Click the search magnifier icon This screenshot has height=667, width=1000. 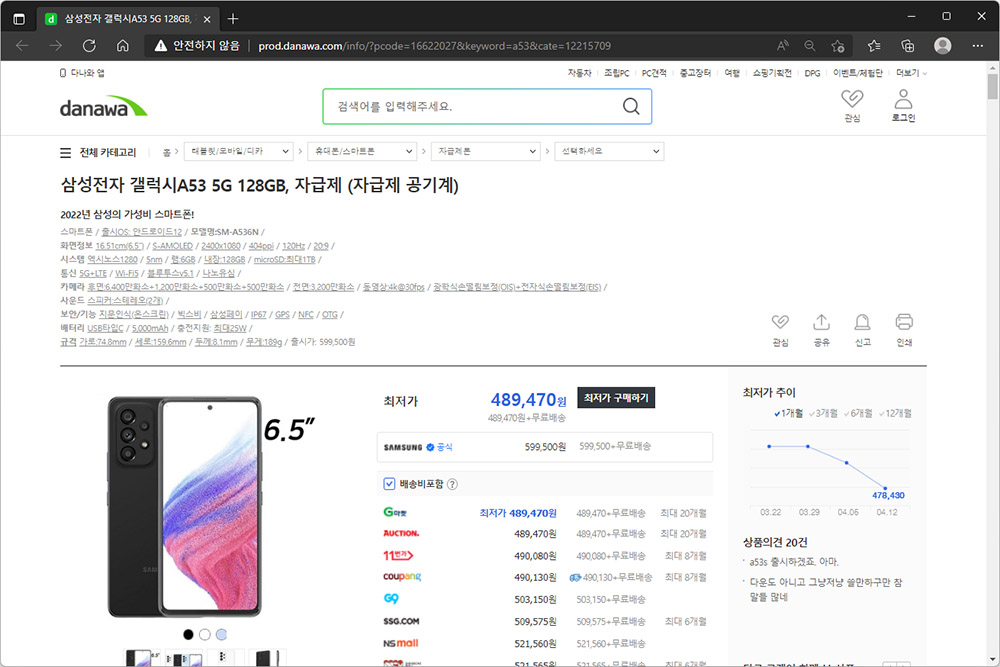(631, 106)
